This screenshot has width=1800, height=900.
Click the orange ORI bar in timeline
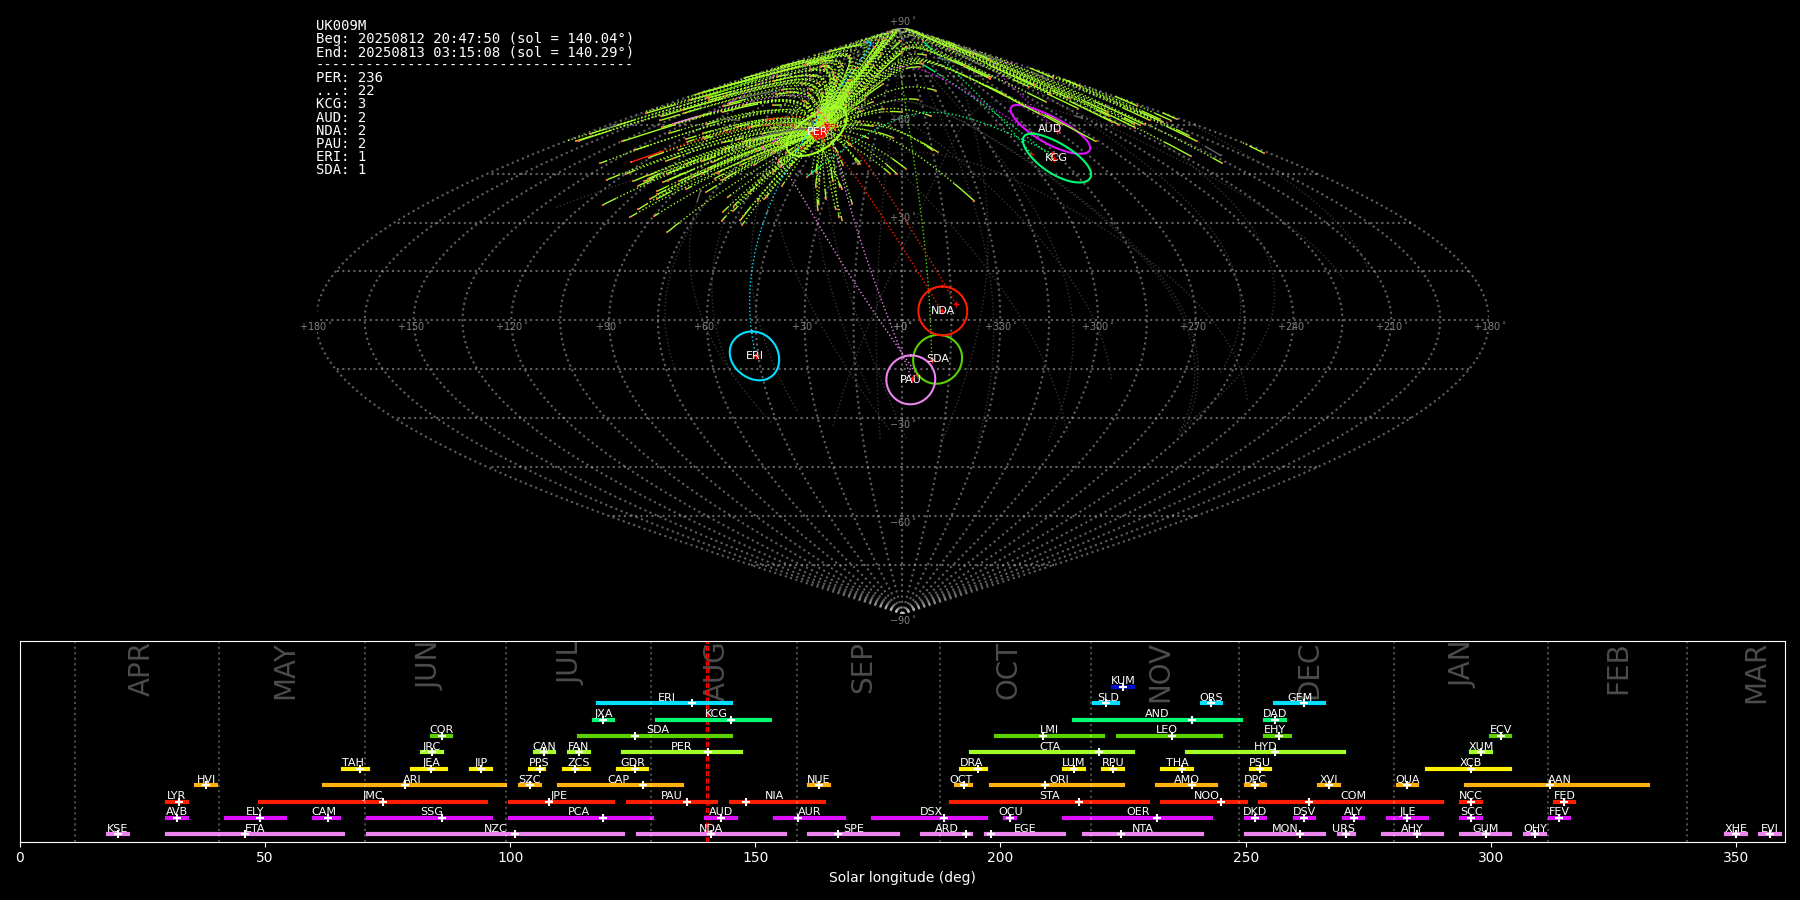pos(1057,785)
